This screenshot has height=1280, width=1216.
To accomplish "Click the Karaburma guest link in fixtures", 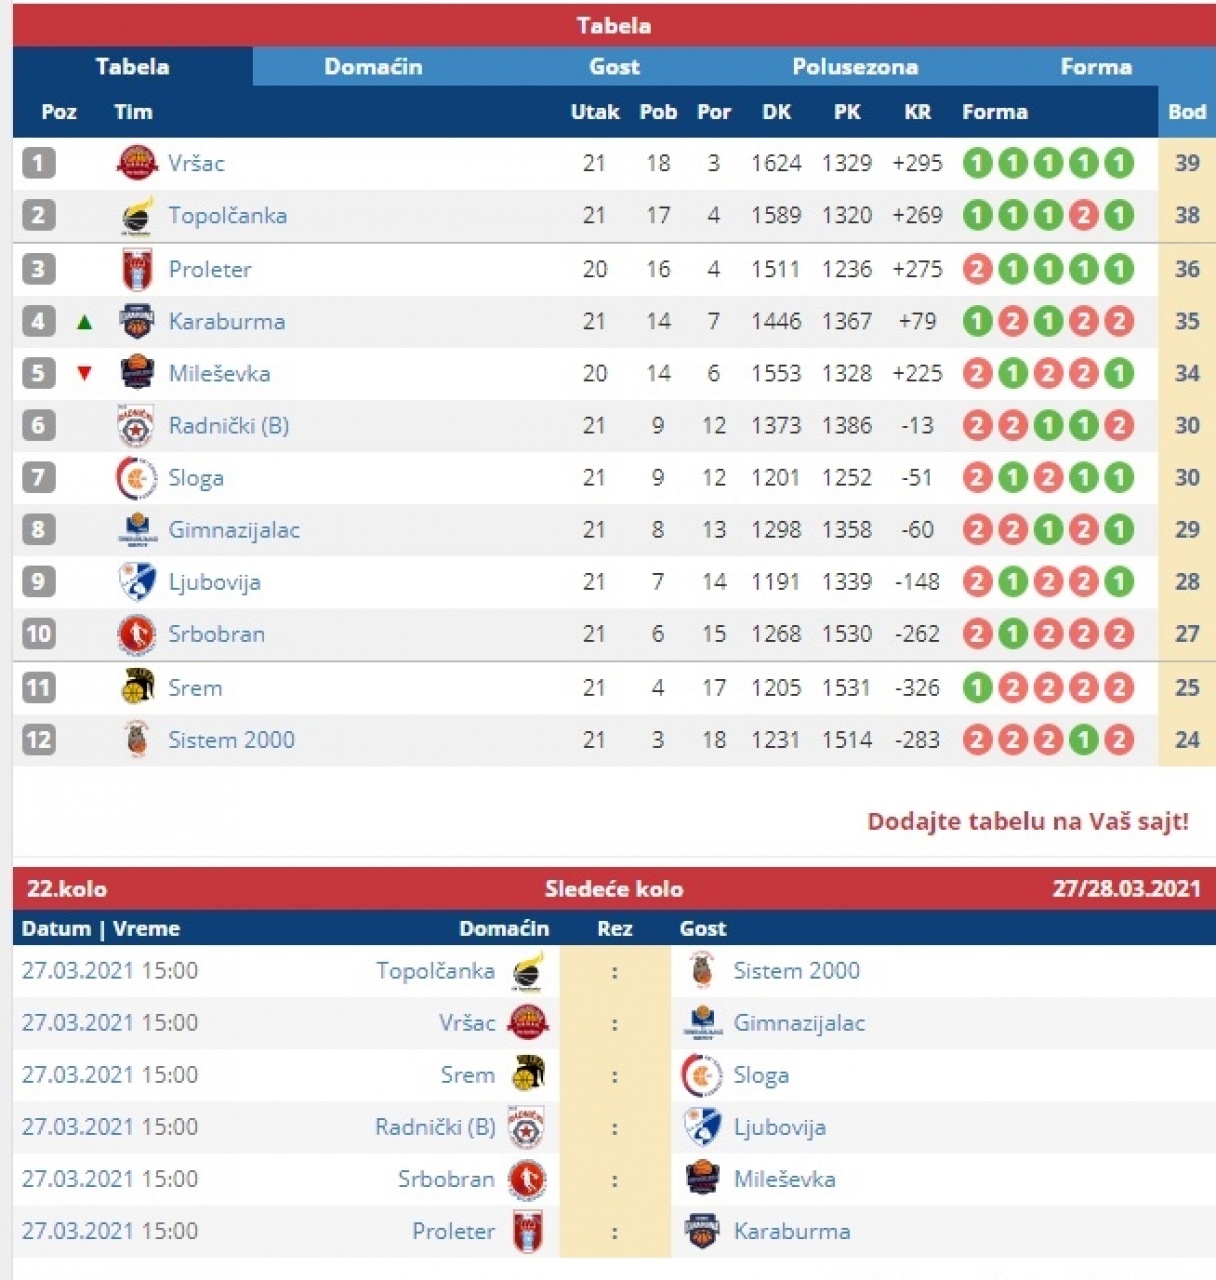I will [792, 1231].
